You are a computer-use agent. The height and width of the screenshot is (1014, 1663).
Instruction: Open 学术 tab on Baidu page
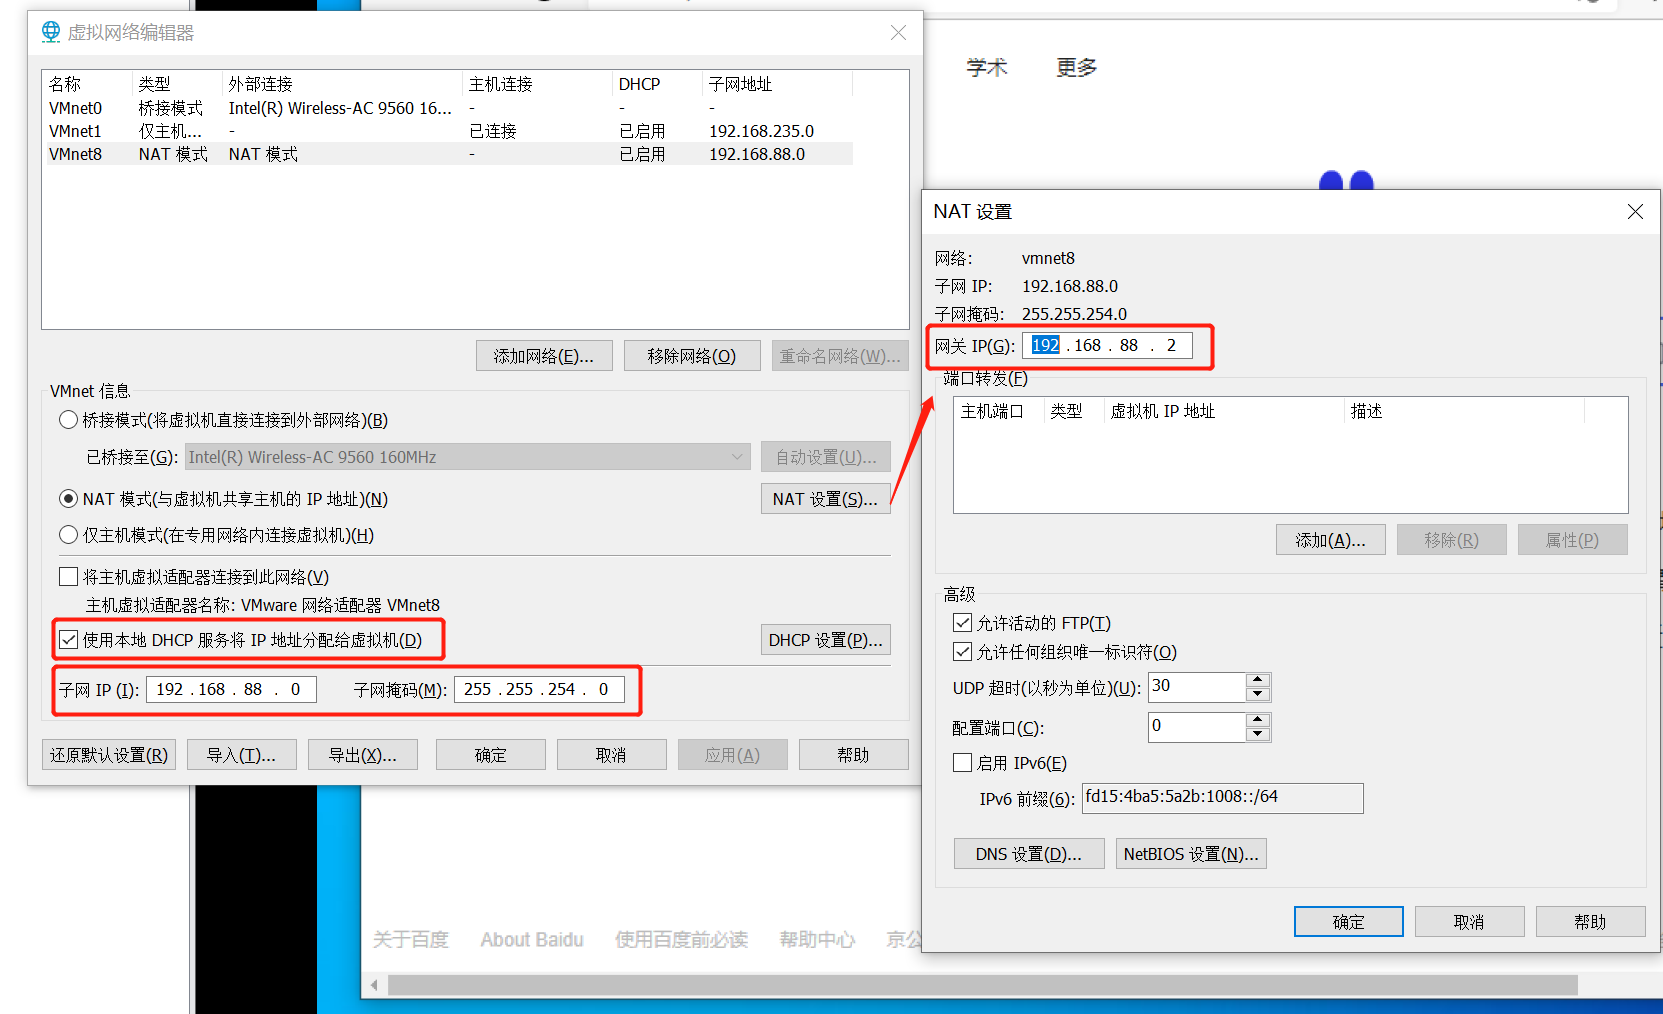pos(987,67)
